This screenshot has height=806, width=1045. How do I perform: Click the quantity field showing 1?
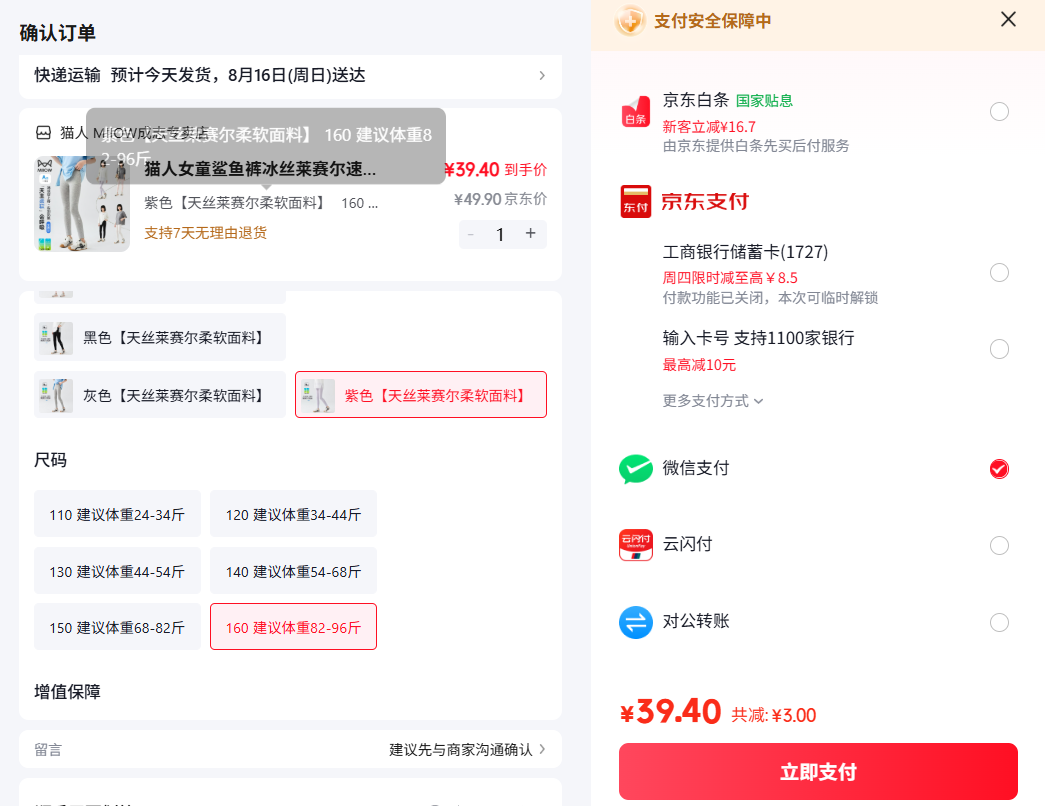tap(500, 234)
